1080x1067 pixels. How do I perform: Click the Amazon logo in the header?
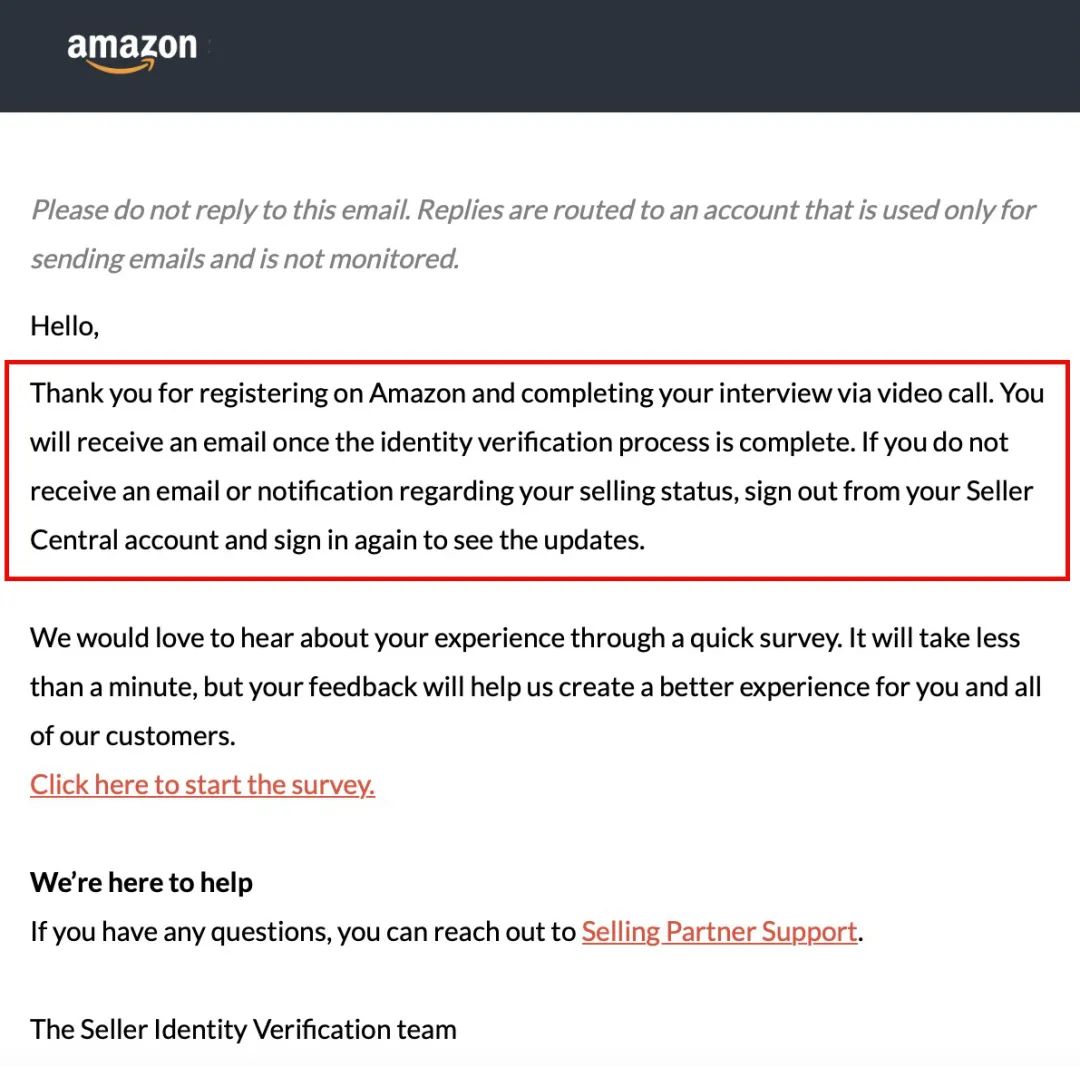[132, 51]
